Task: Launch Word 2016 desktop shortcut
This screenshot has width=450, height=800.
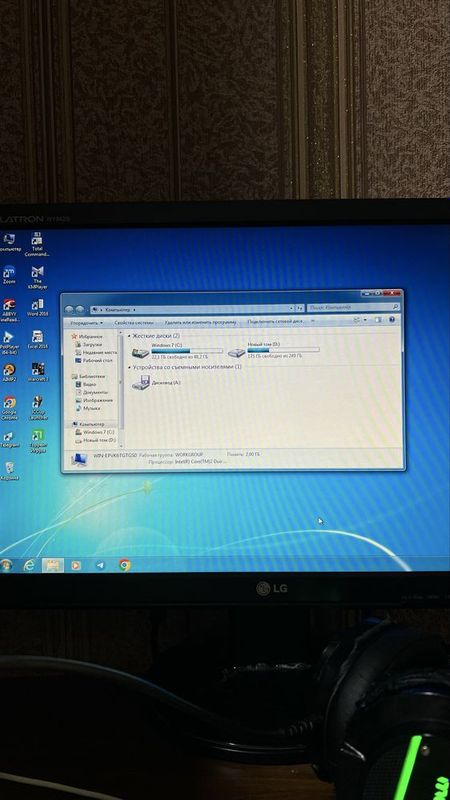Action: point(37,308)
